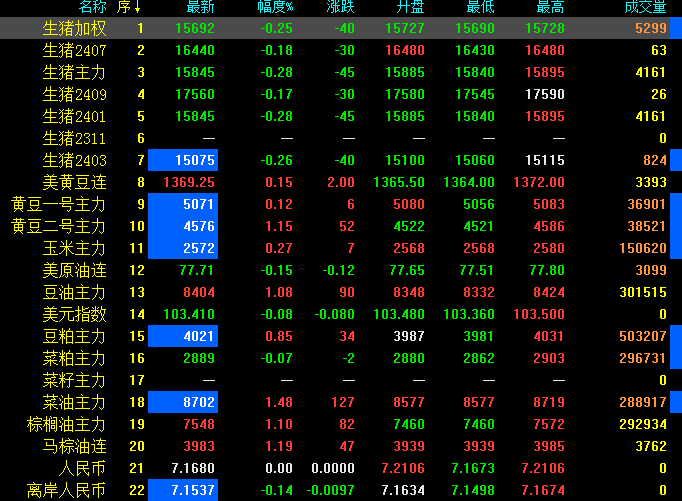Screen dimensions: 682x501
Task: Select the 美元指数 row
Action: tap(341, 314)
